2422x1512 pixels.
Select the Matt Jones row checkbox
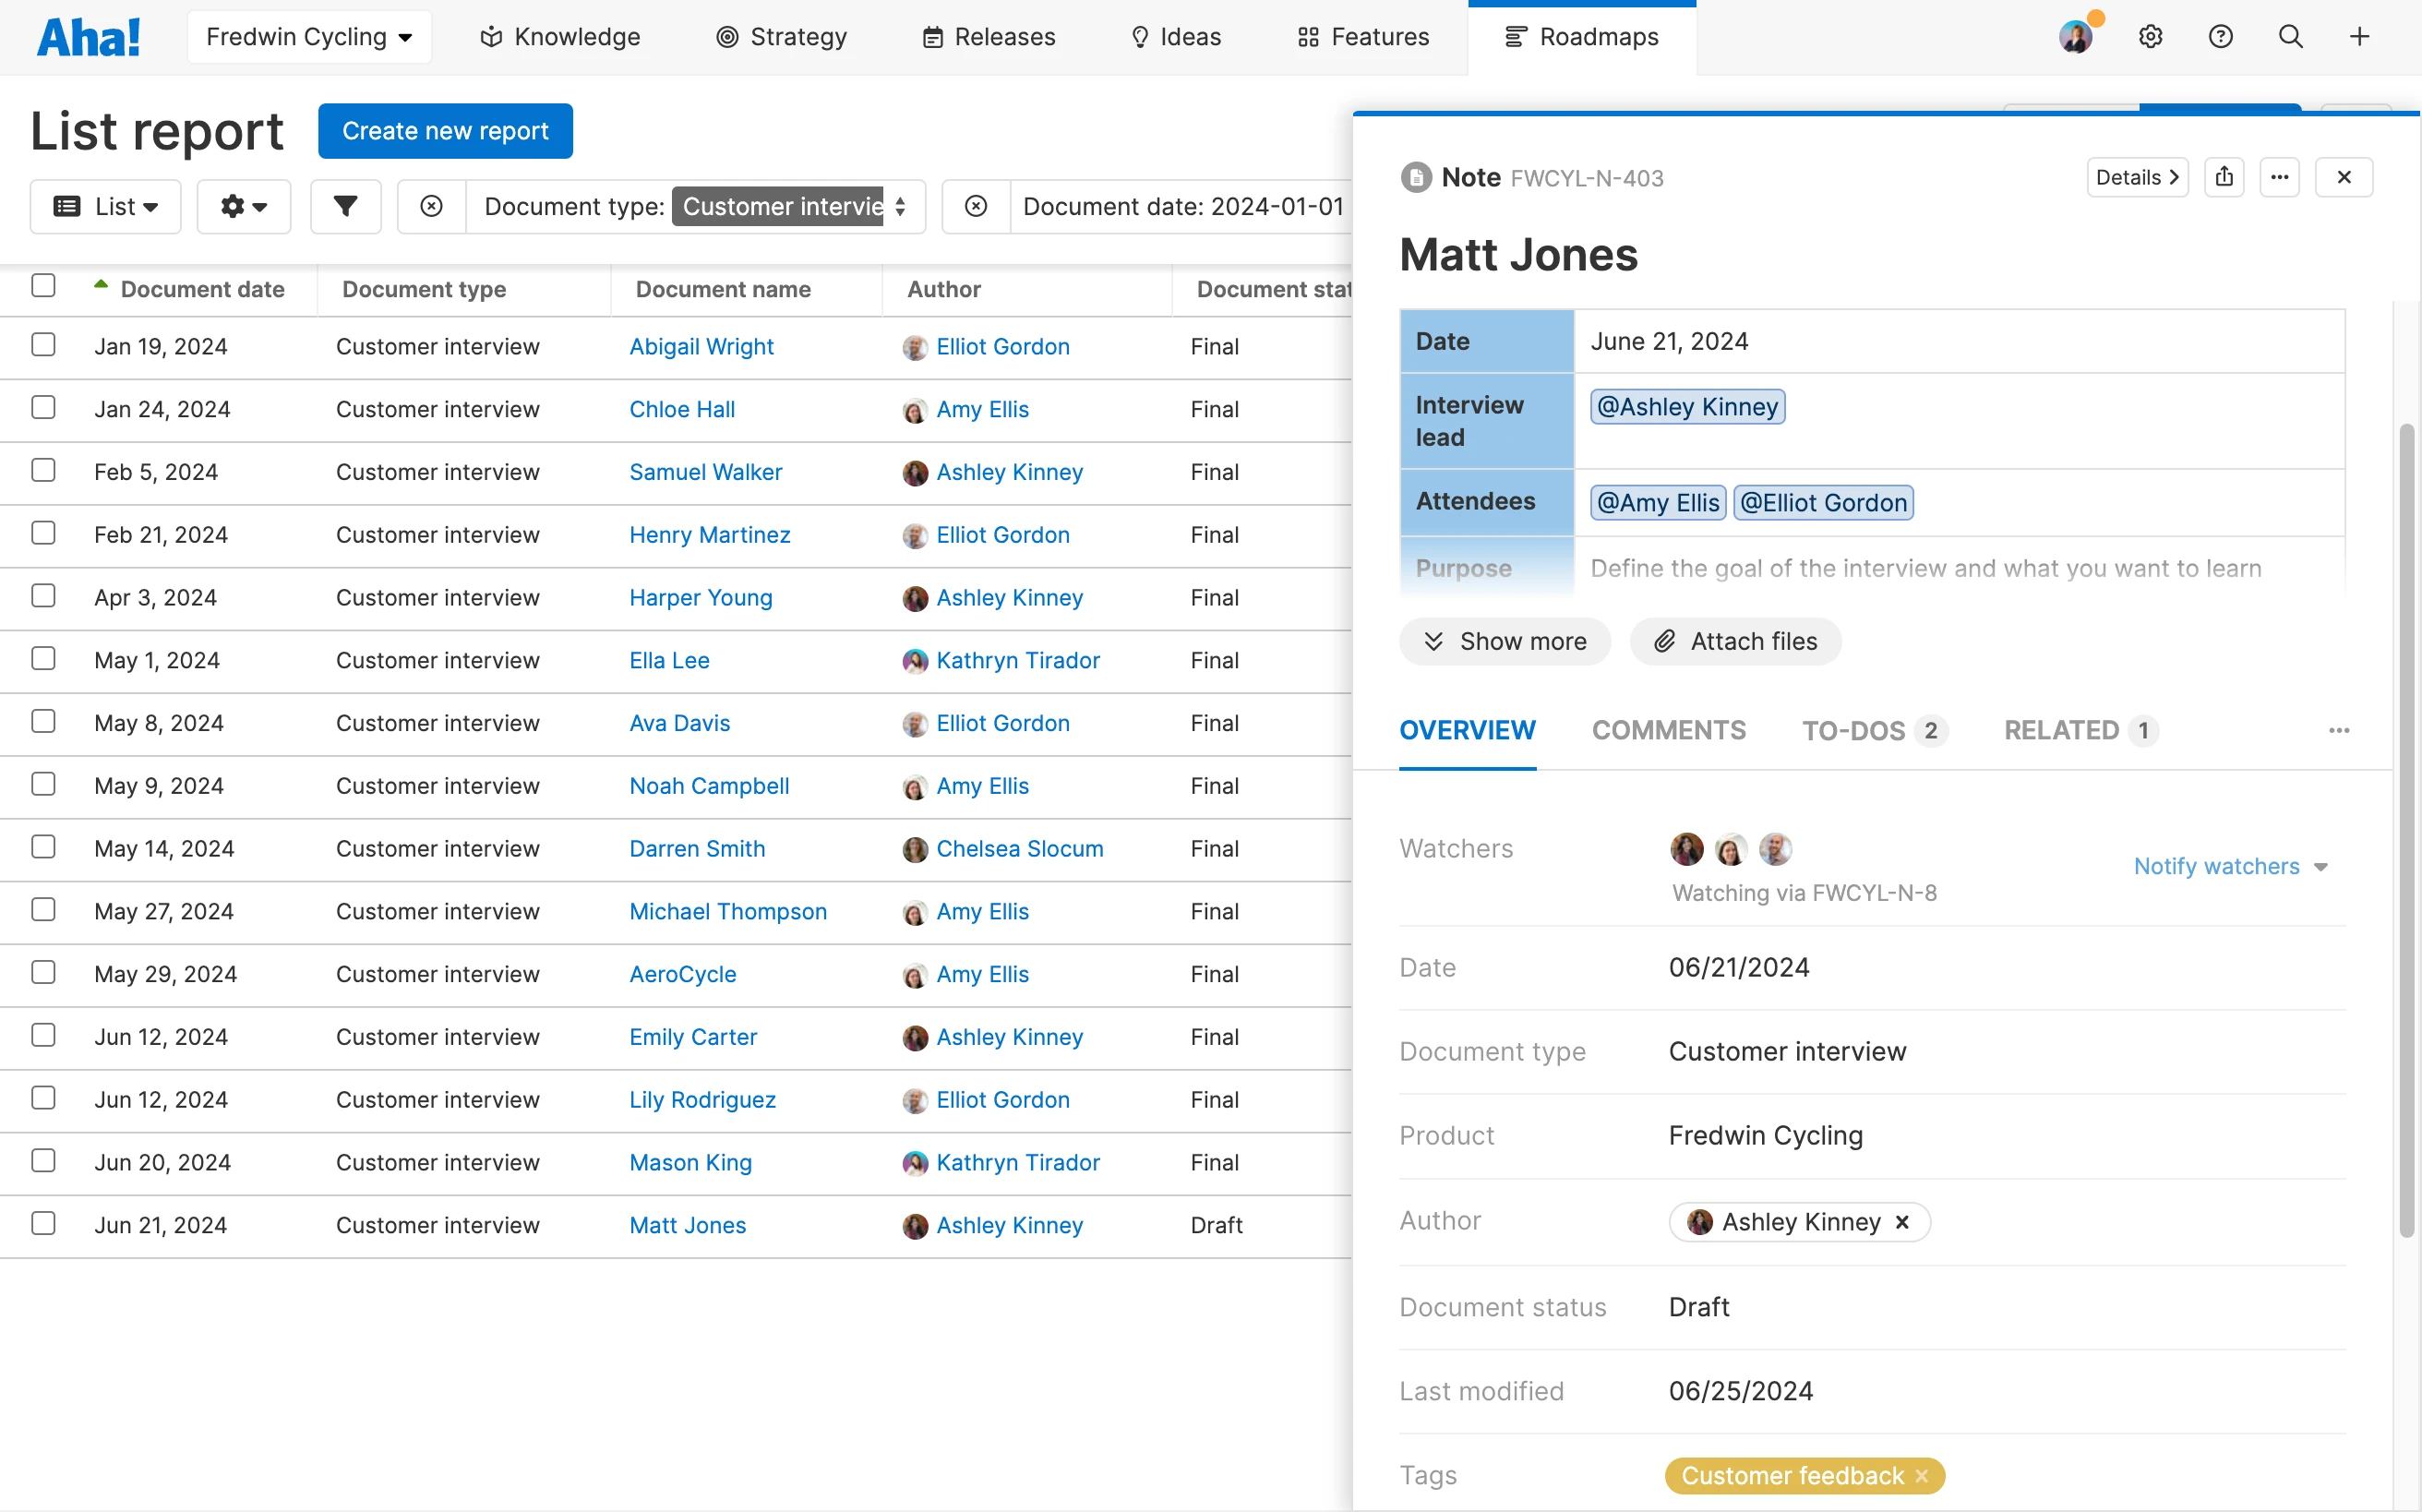43,1223
